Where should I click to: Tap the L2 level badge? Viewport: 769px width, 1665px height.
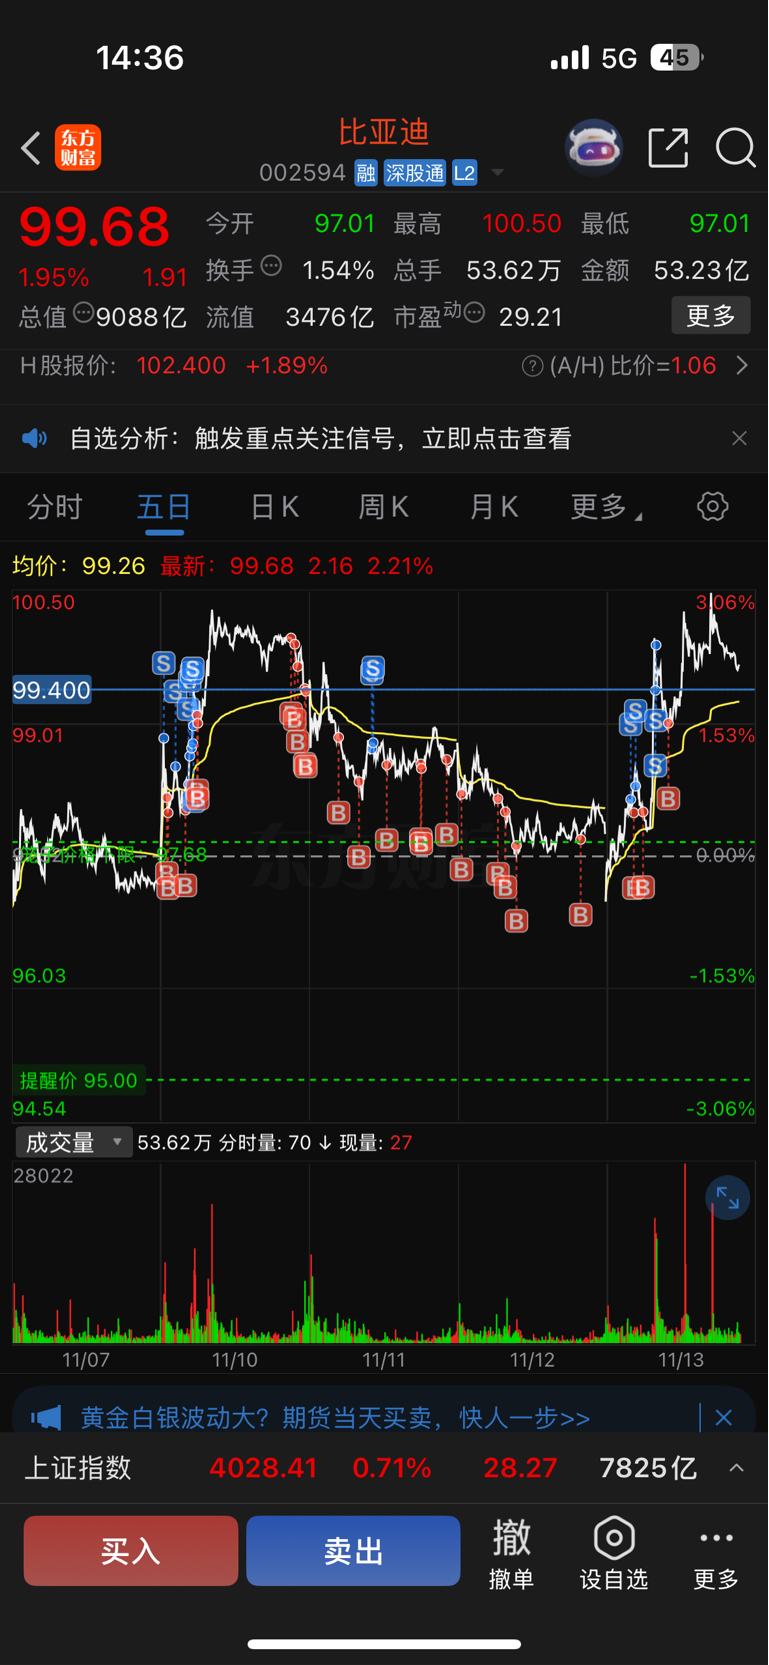464,173
